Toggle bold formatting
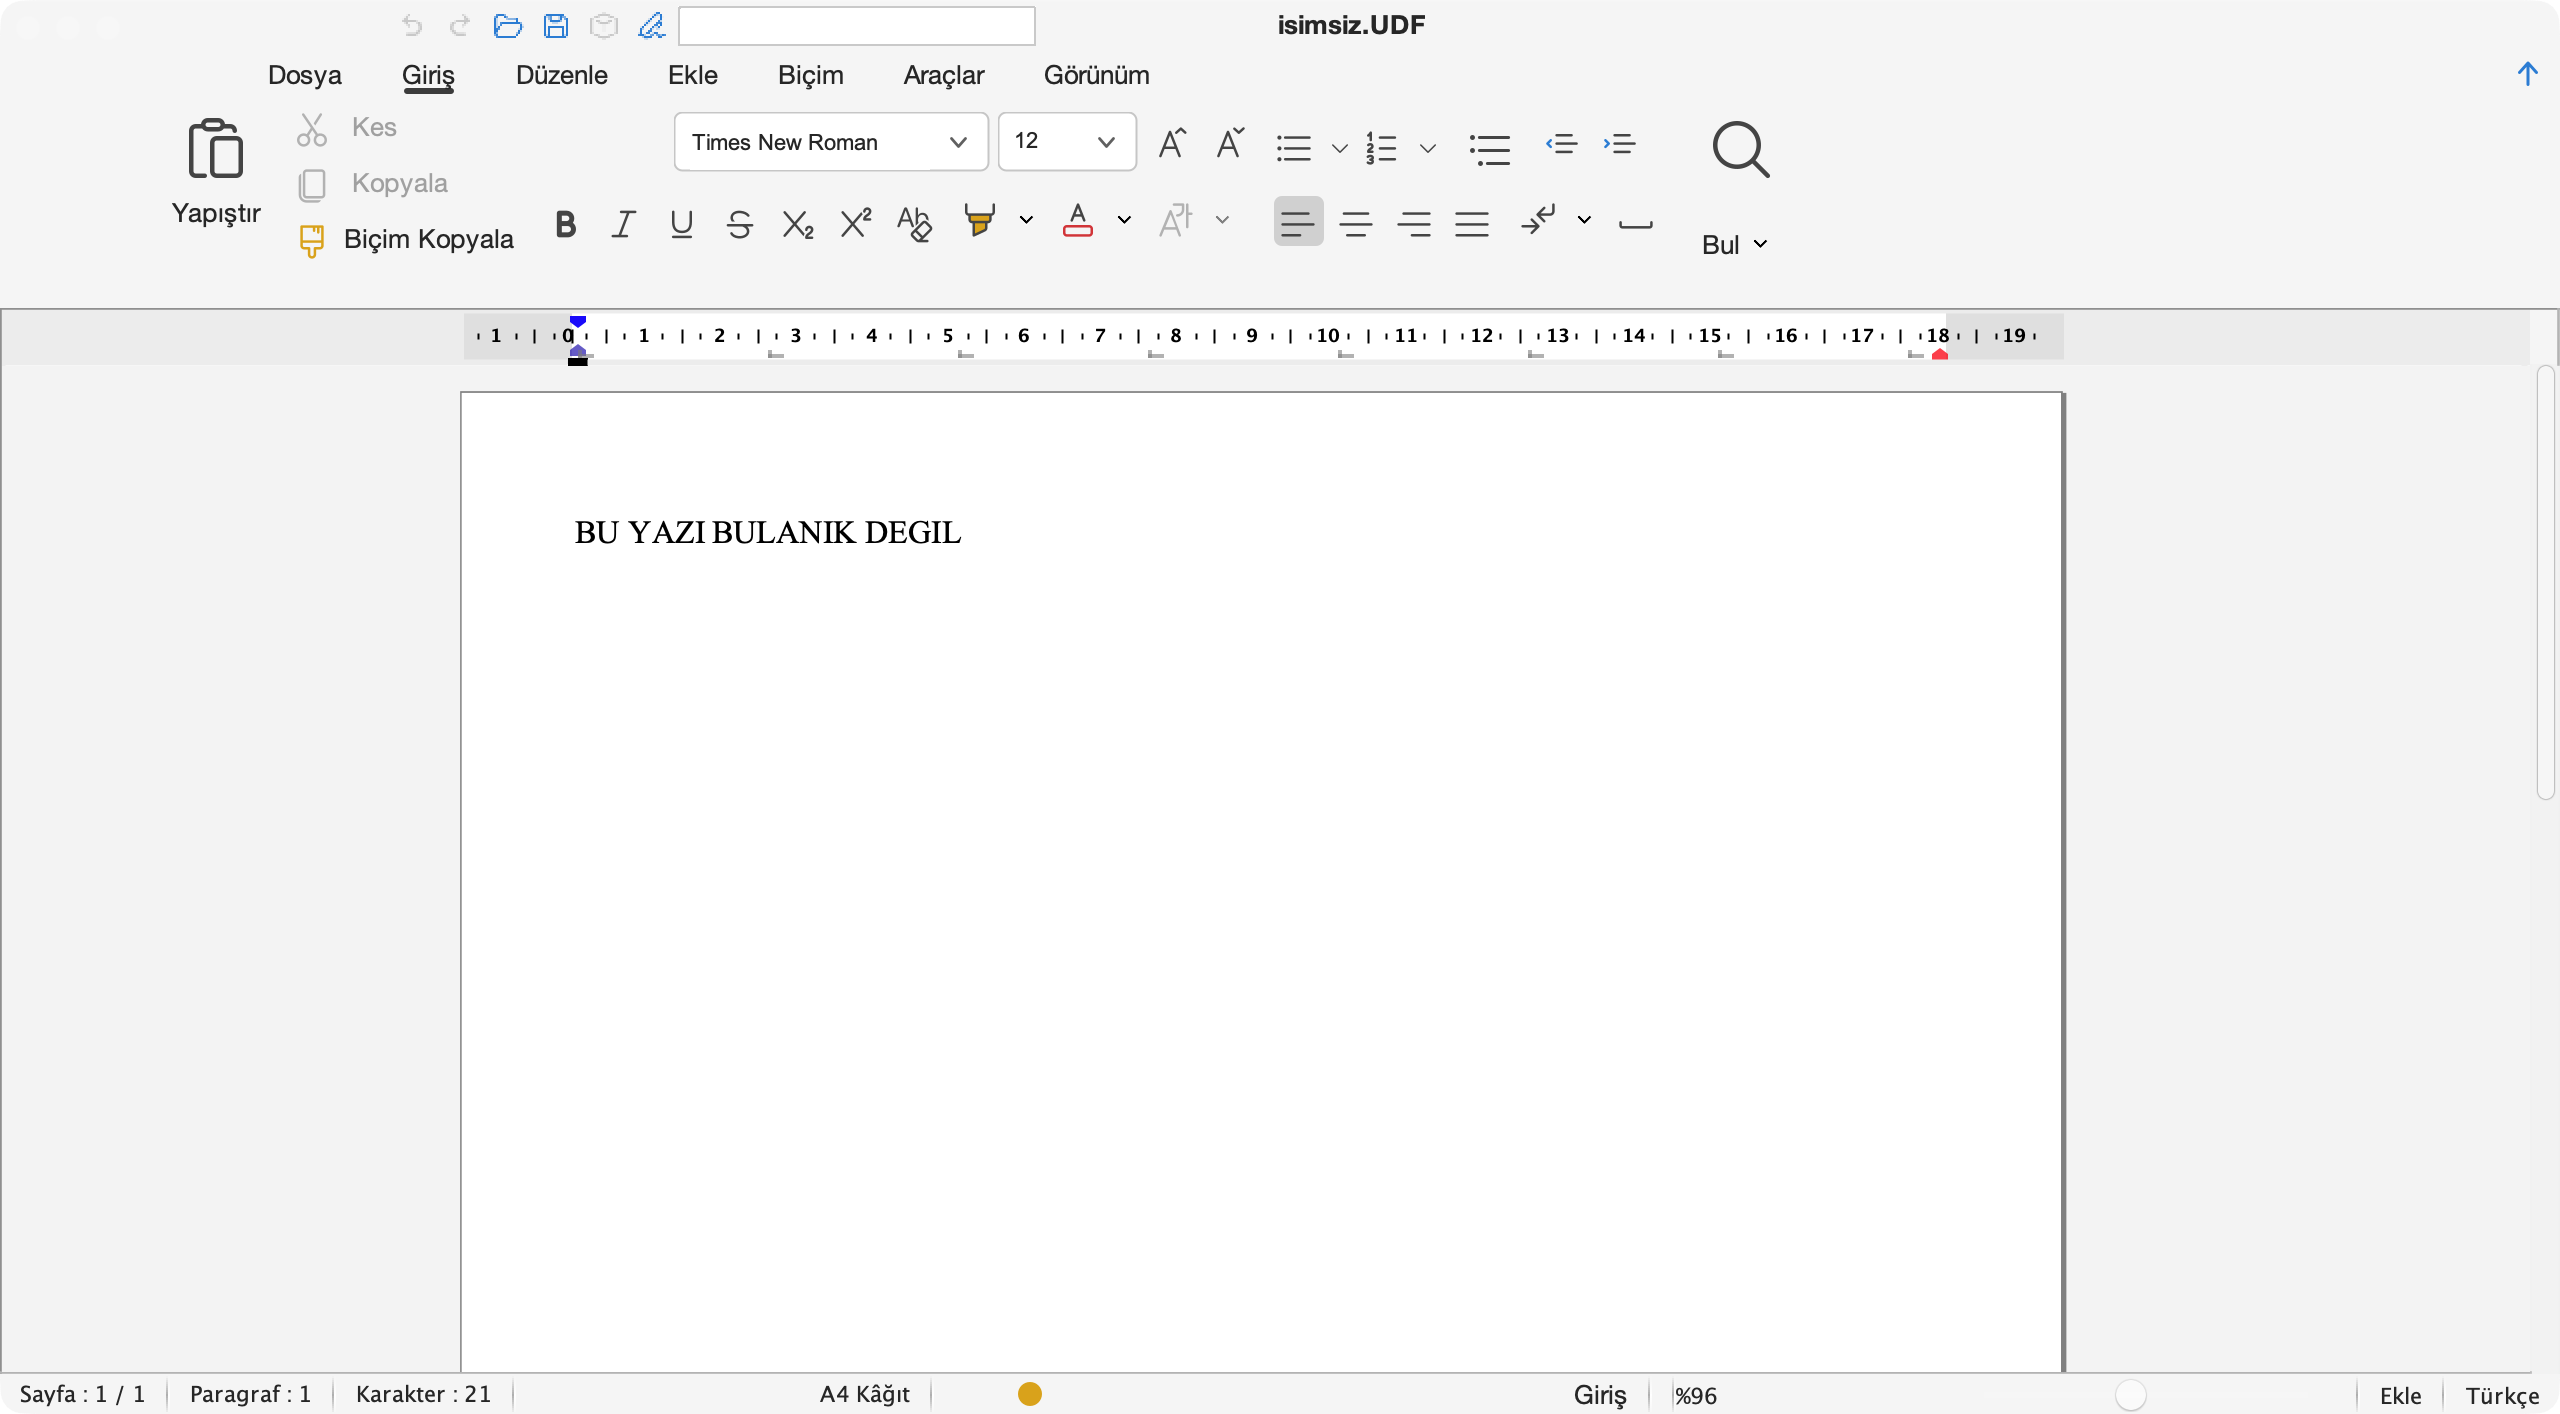2560x1414 pixels. click(x=566, y=224)
